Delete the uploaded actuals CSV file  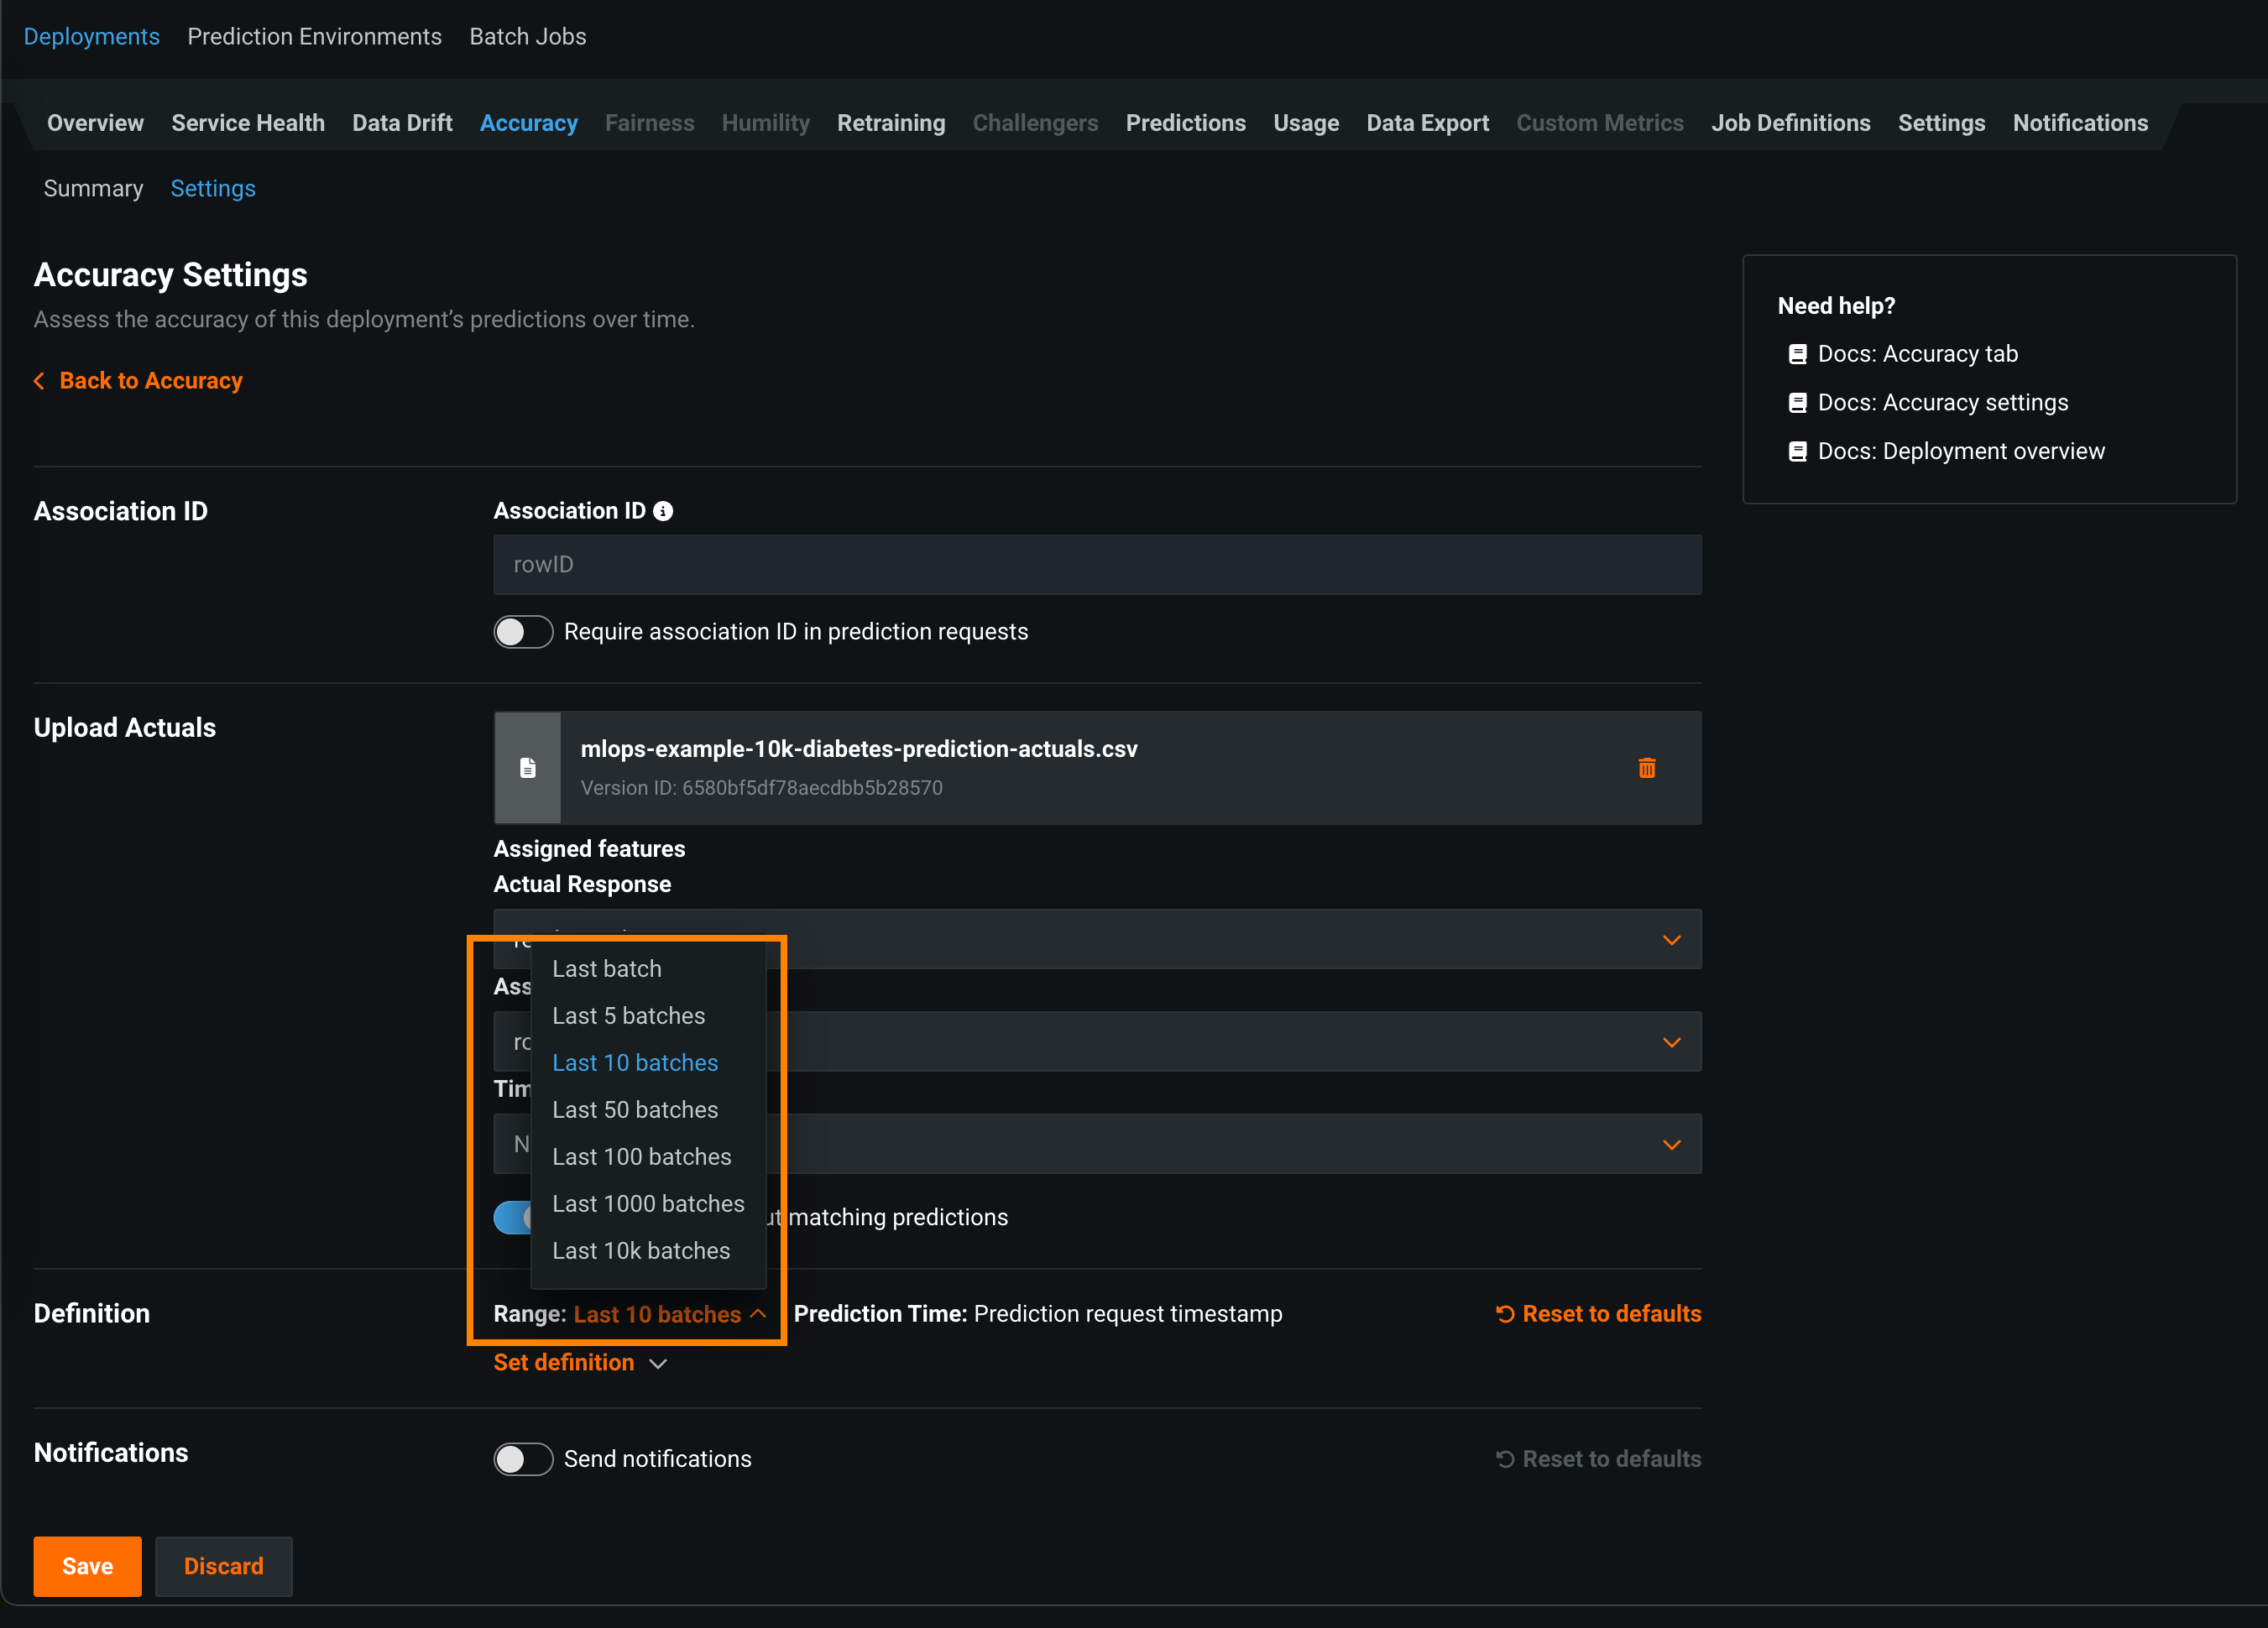tap(1646, 768)
